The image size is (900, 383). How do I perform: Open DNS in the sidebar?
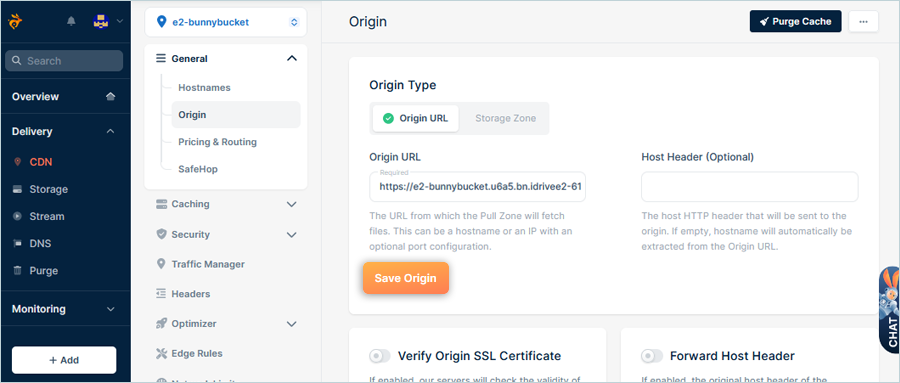(40, 243)
